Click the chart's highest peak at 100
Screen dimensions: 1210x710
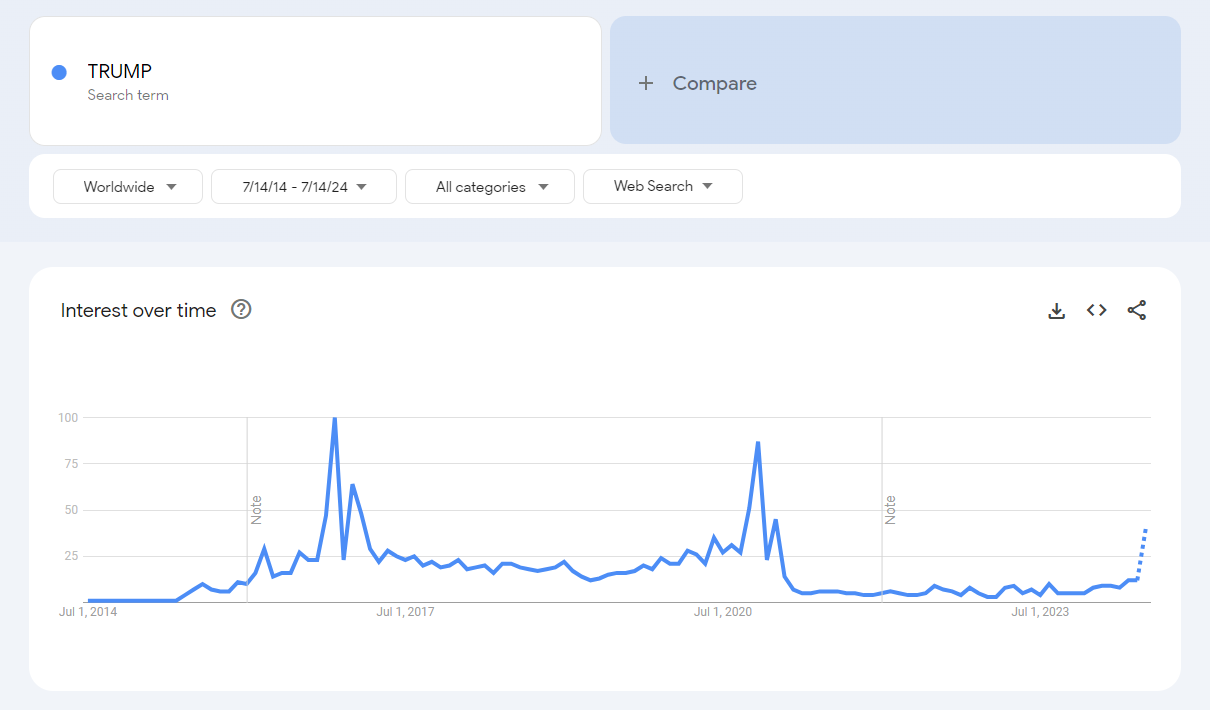click(334, 419)
